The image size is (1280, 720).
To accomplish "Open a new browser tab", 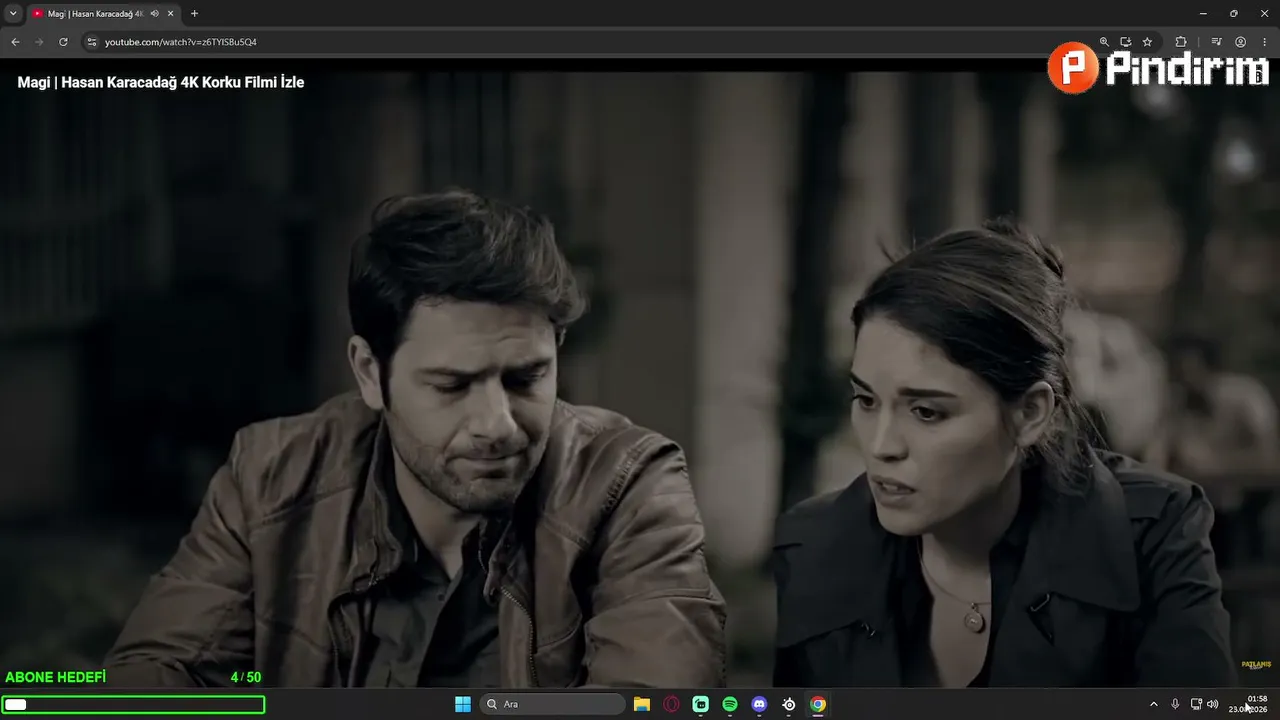I will tap(194, 14).
